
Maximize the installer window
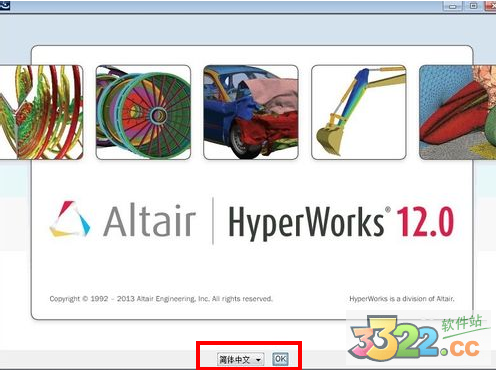(x=473, y=6)
